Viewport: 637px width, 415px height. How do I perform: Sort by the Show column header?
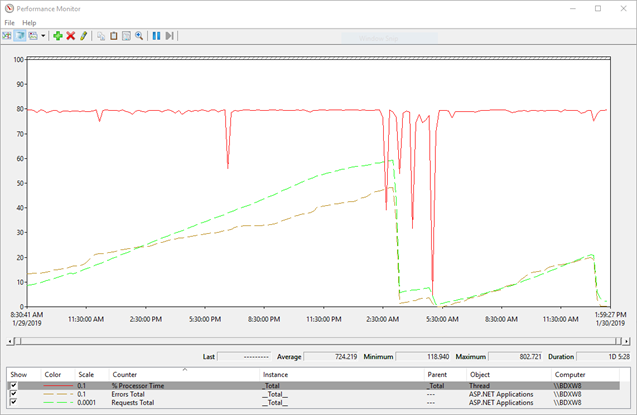click(x=24, y=374)
